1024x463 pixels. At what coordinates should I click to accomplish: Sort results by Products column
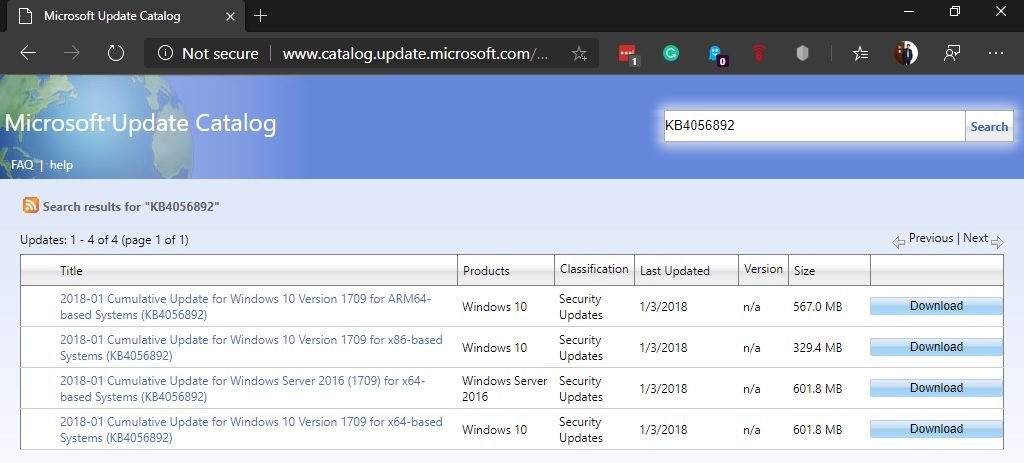click(486, 270)
